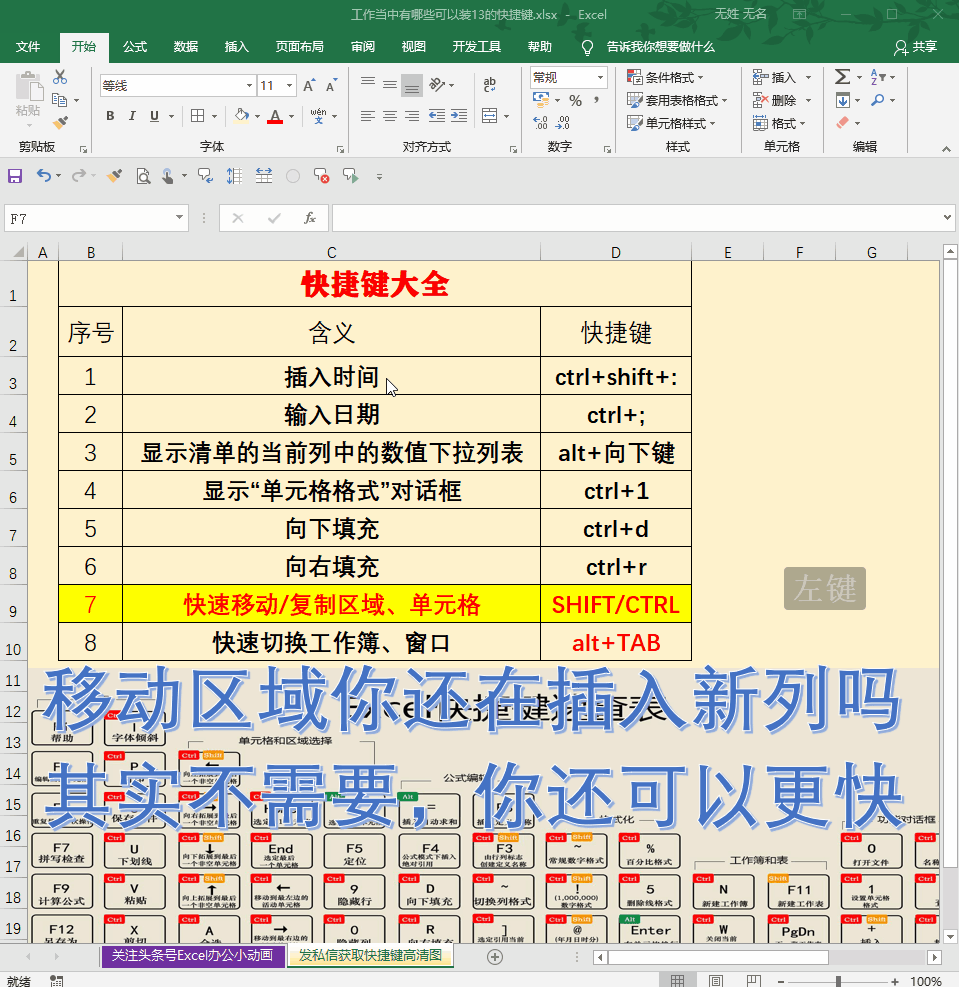Switch to the 视图 tab
This screenshot has height=987, width=959.
[413, 47]
